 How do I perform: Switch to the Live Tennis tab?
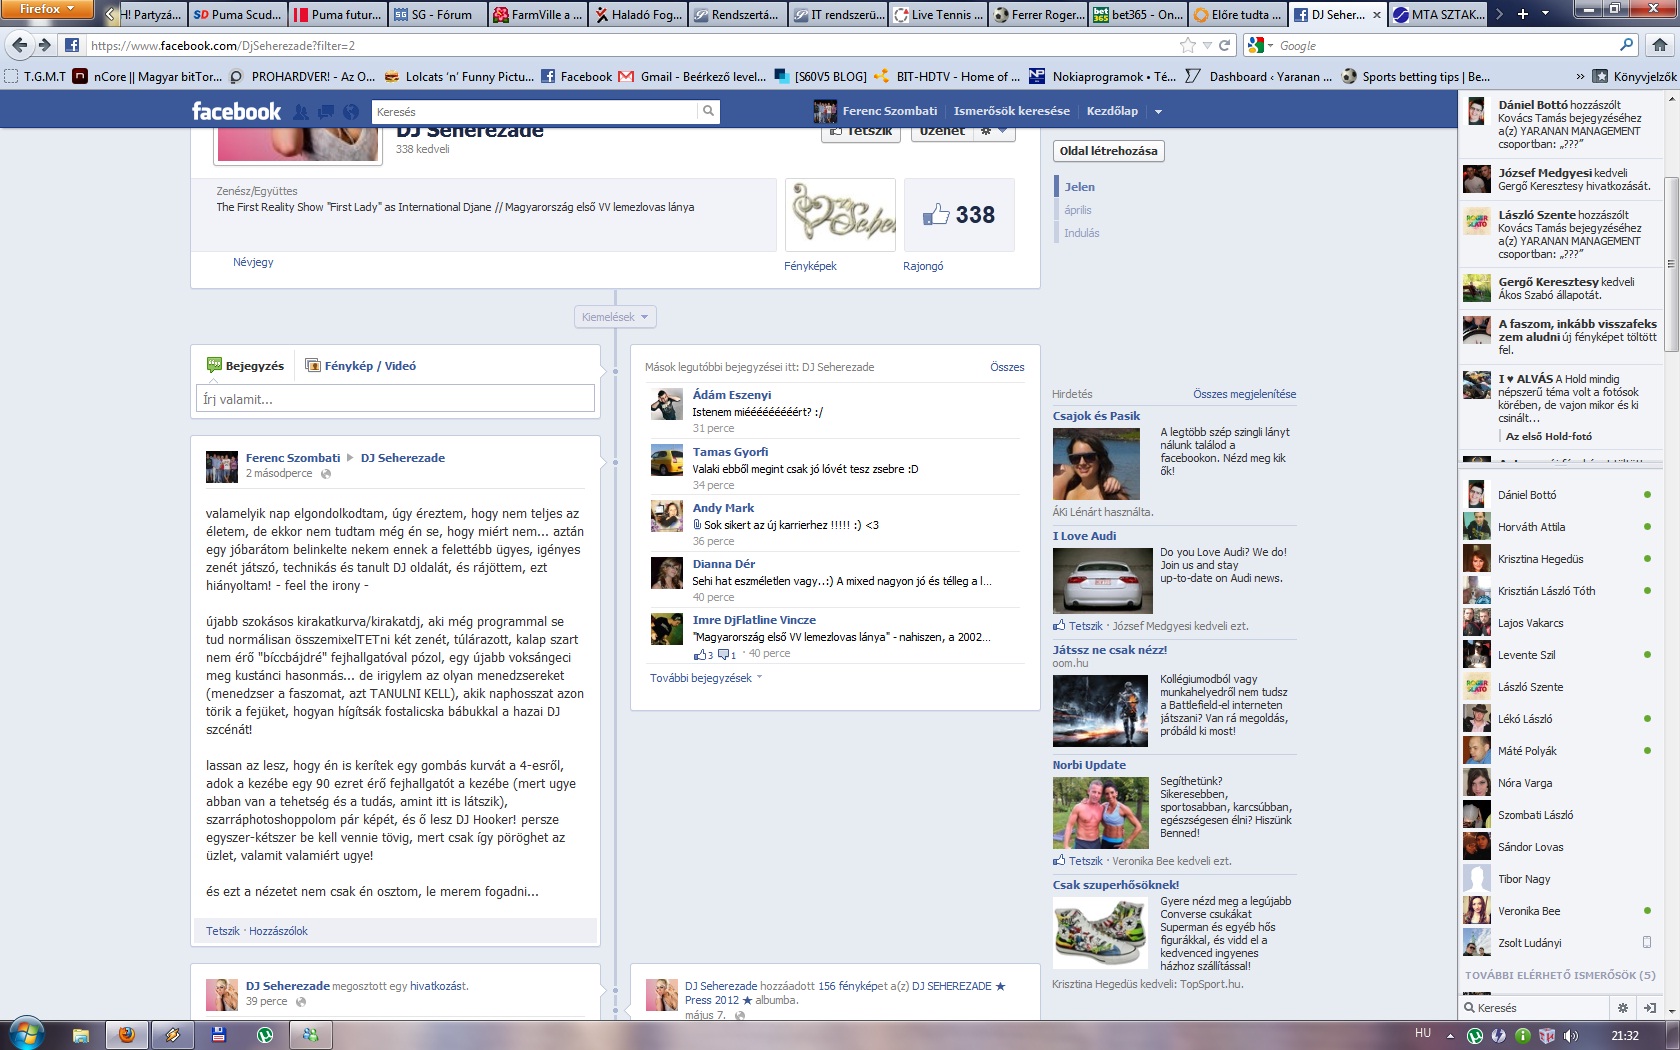937,15
